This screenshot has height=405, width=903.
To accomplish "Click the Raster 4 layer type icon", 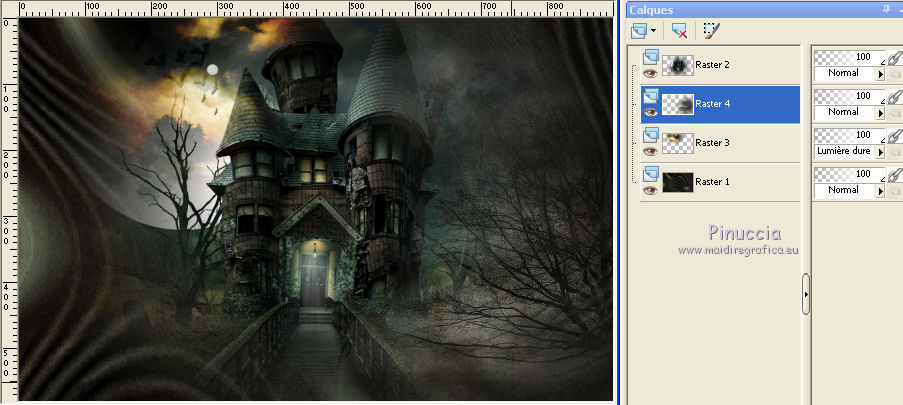I will pyautogui.click(x=651, y=96).
